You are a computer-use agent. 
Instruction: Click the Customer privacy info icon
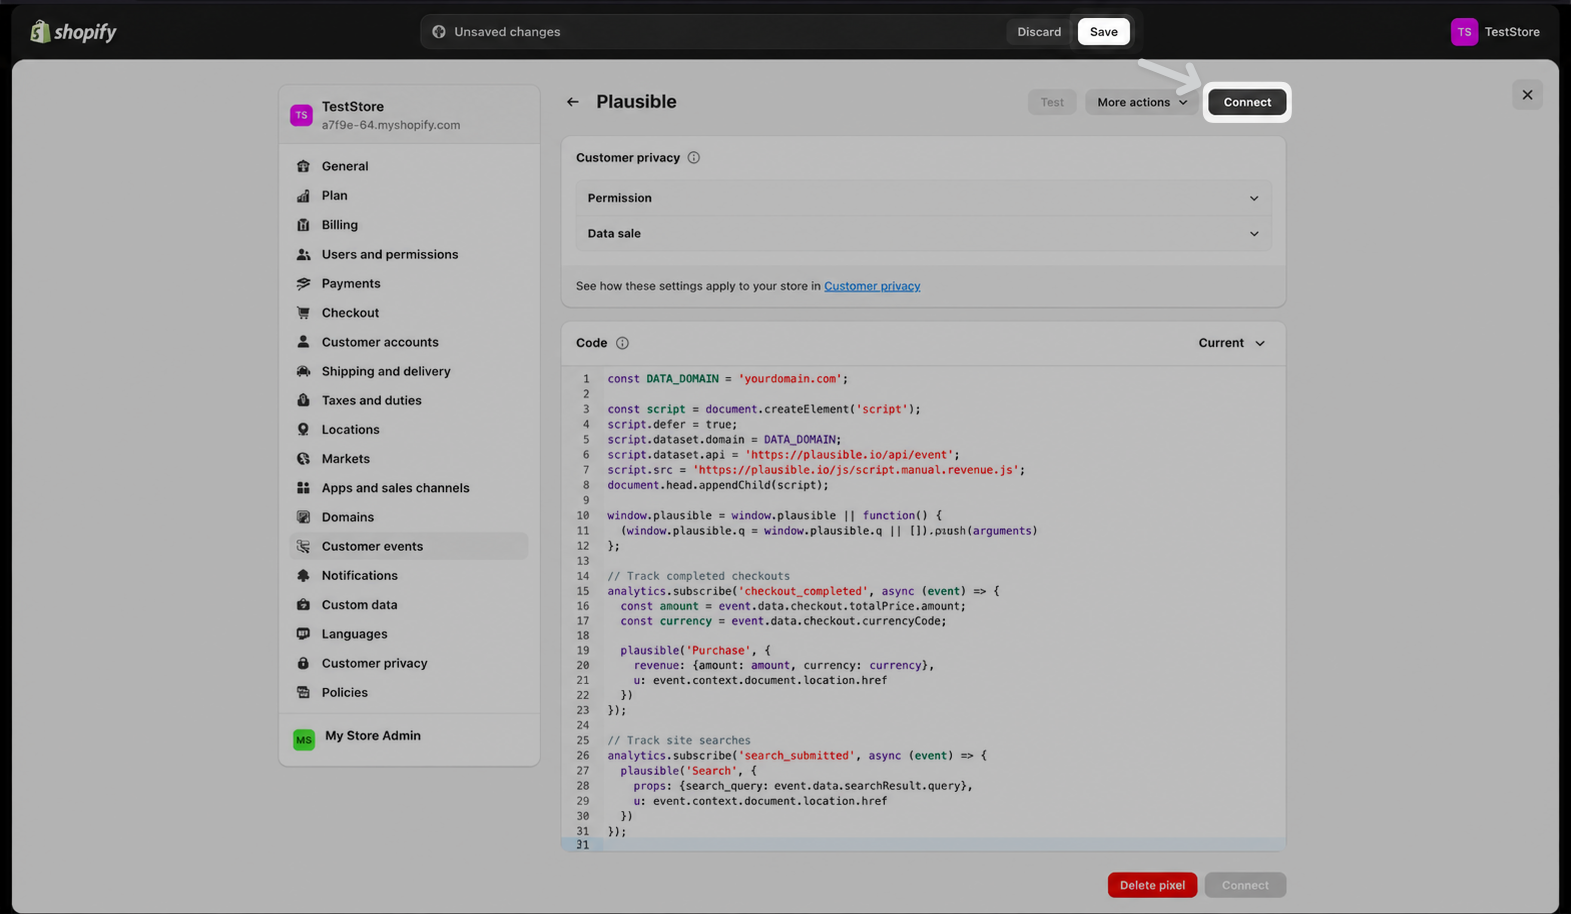coord(693,158)
